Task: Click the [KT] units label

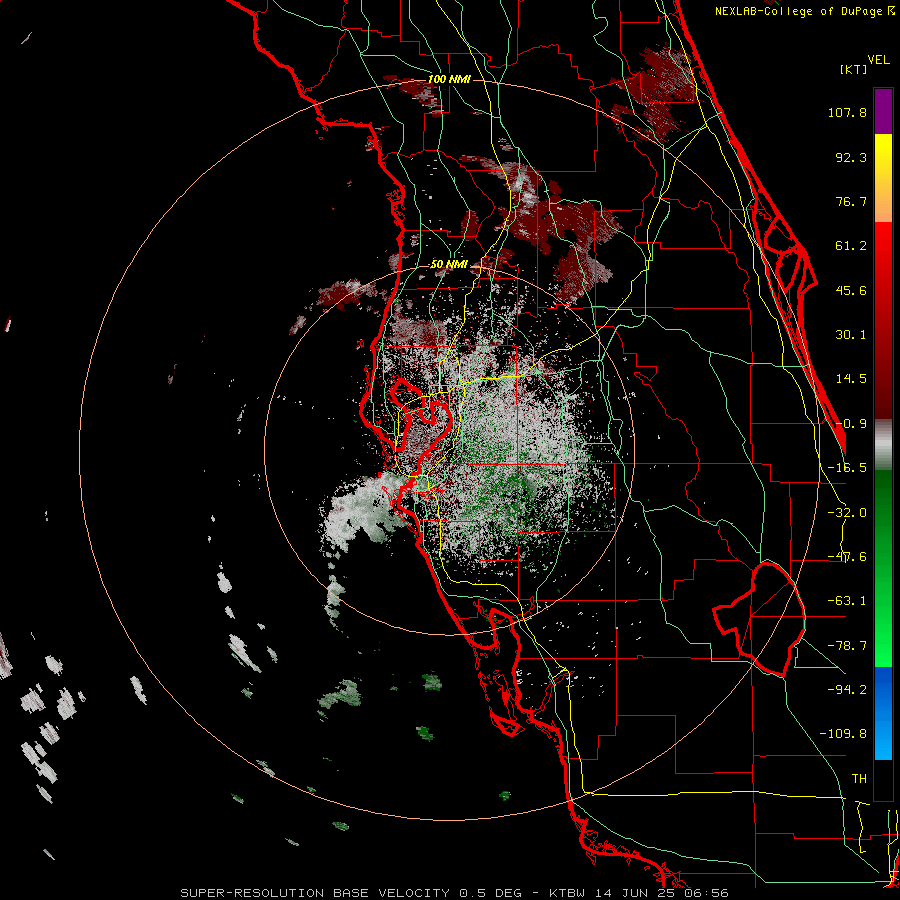Action: pyautogui.click(x=854, y=69)
